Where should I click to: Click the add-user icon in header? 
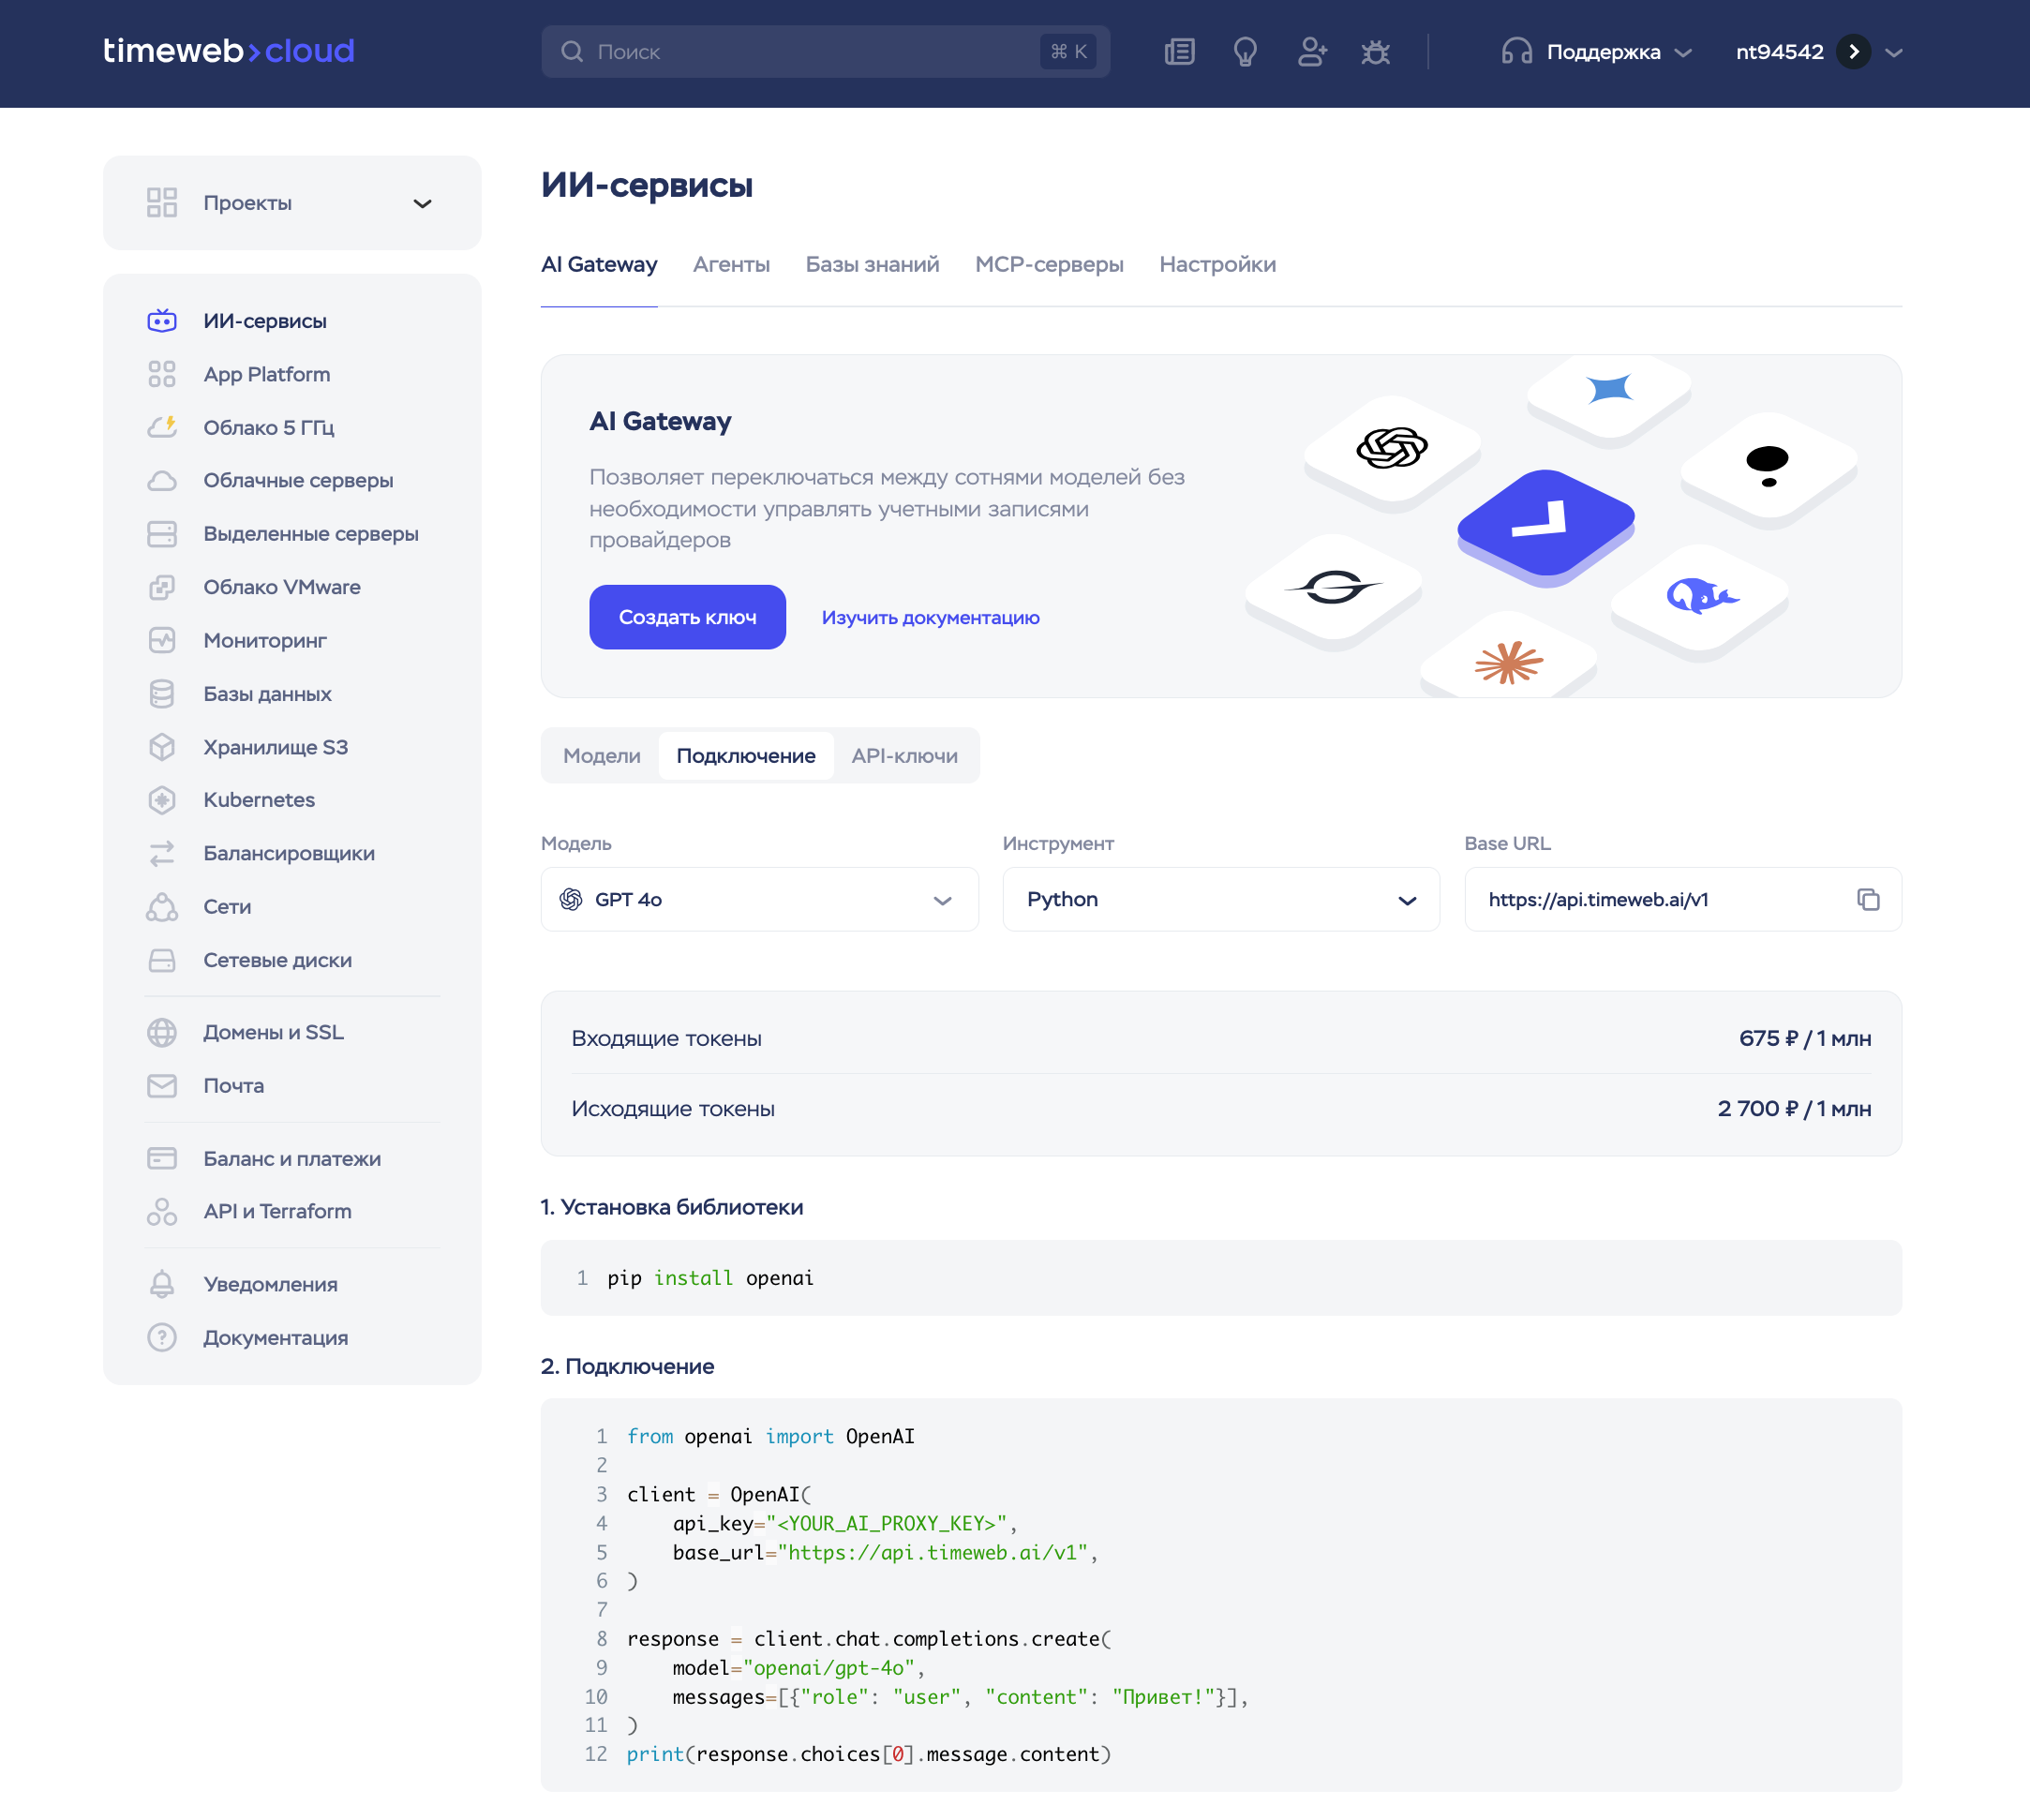[1312, 52]
